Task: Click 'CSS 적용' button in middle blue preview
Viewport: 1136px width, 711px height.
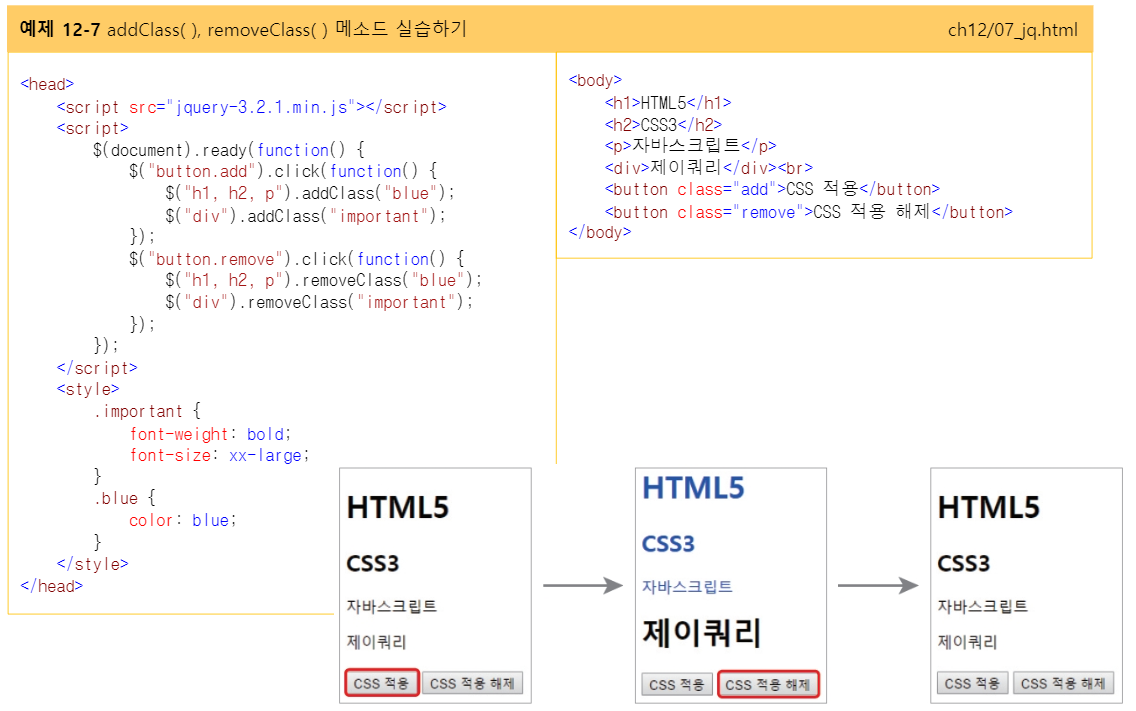Action: tap(677, 685)
